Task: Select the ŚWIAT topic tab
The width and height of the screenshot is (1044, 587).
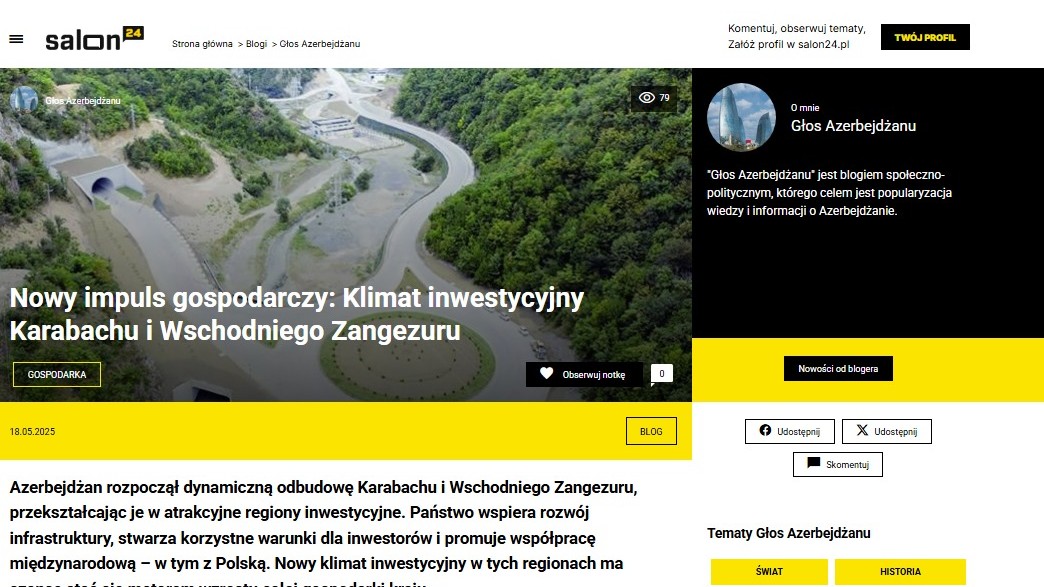Action: (x=769, y=572)
